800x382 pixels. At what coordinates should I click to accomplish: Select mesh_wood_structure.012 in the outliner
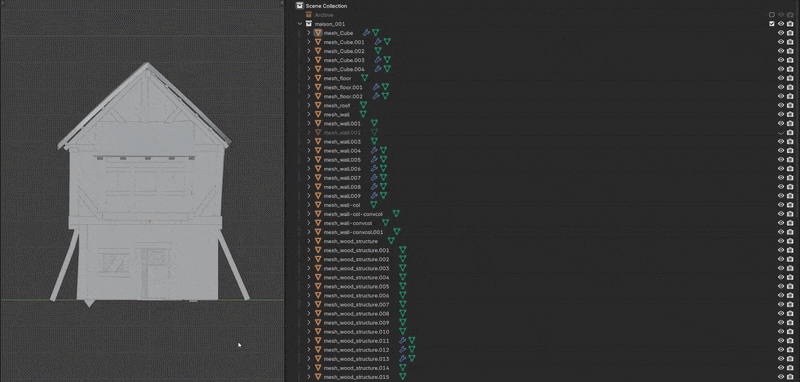[356, 349]
